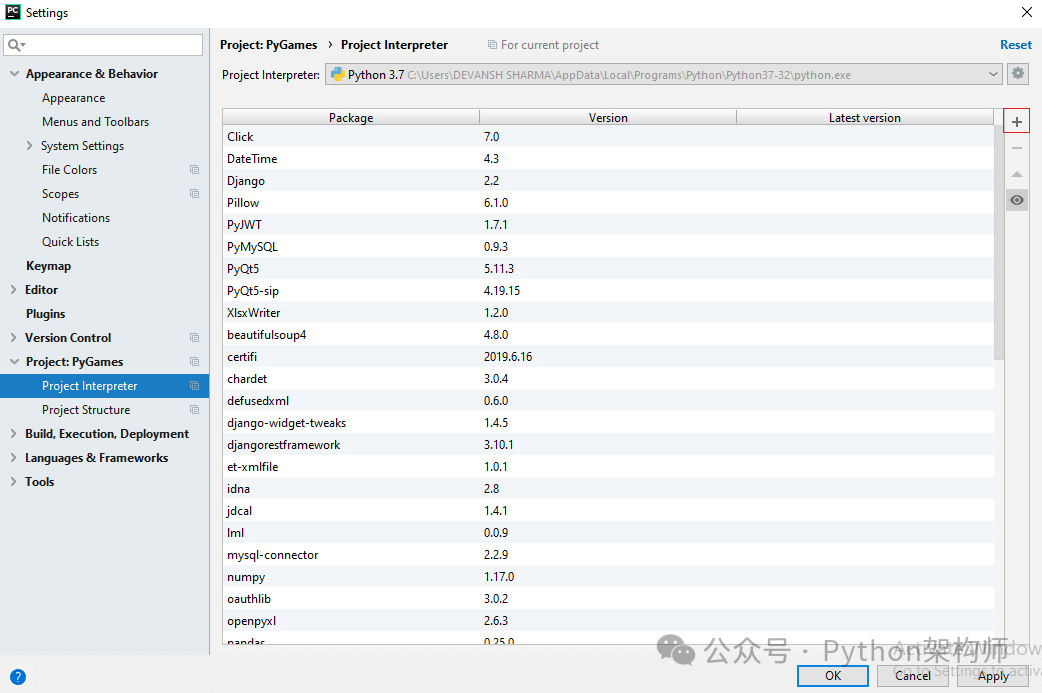Click the Reset link

tap(1015, 45)
